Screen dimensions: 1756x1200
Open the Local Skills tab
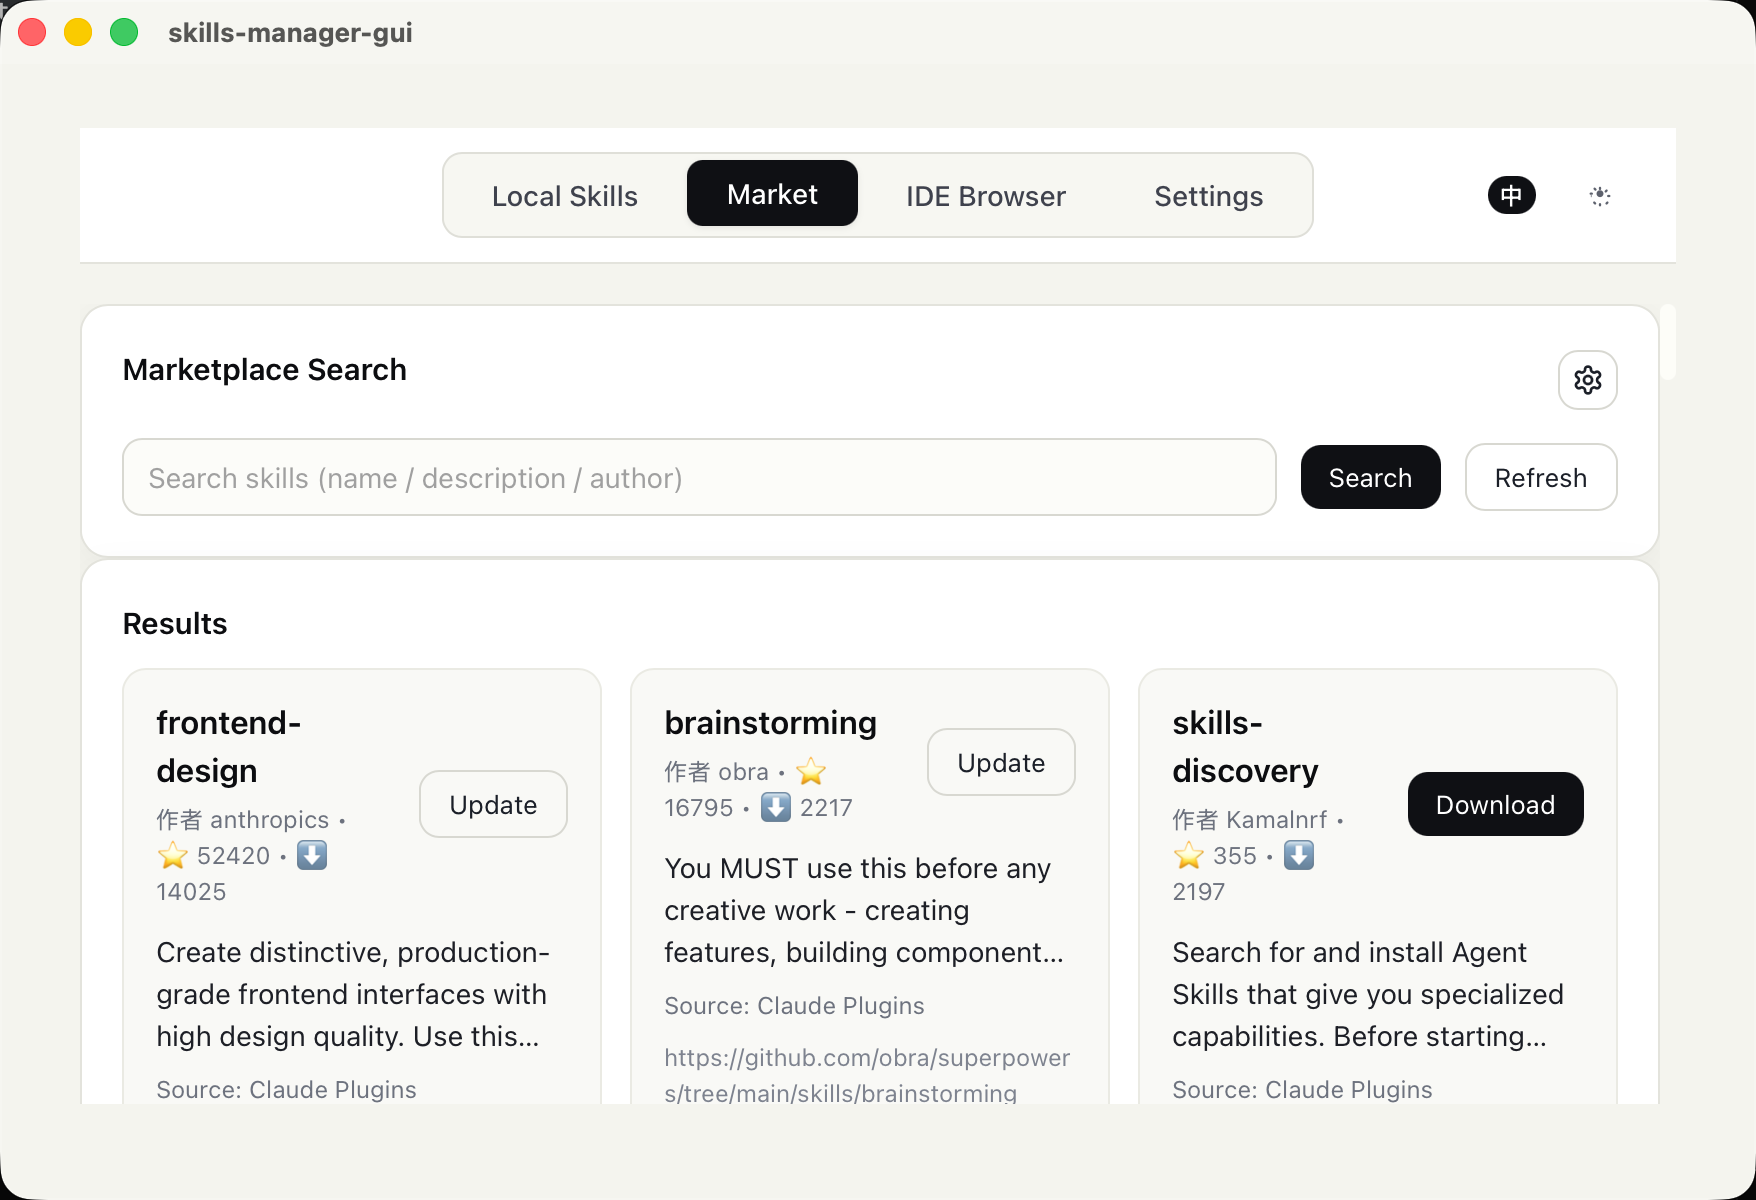click(x=564, y=195)
